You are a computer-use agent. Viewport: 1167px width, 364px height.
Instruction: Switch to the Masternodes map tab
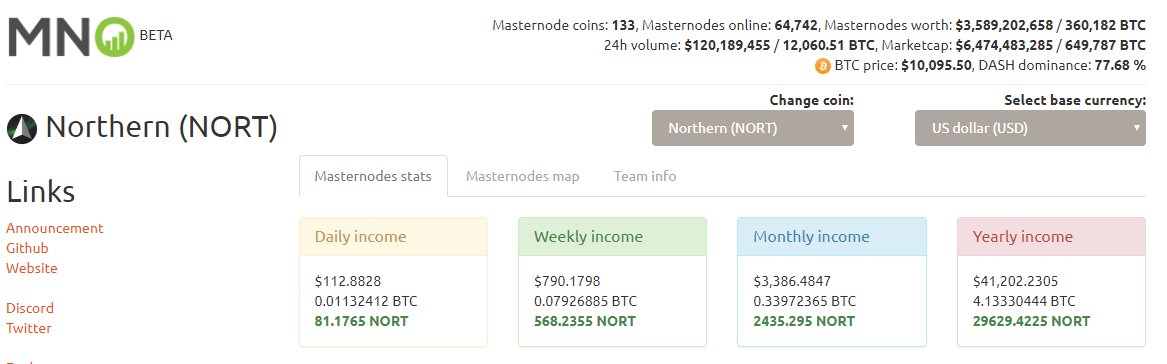point(522,176)
